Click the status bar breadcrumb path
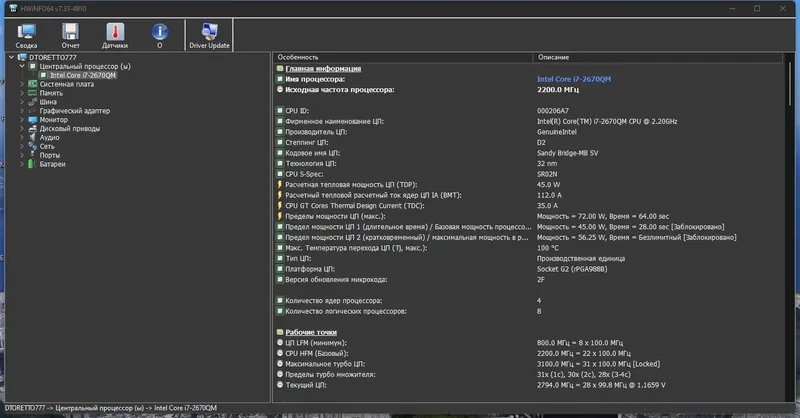The width and height of the screenshot is (800, 418). click(x=111, y=408)
